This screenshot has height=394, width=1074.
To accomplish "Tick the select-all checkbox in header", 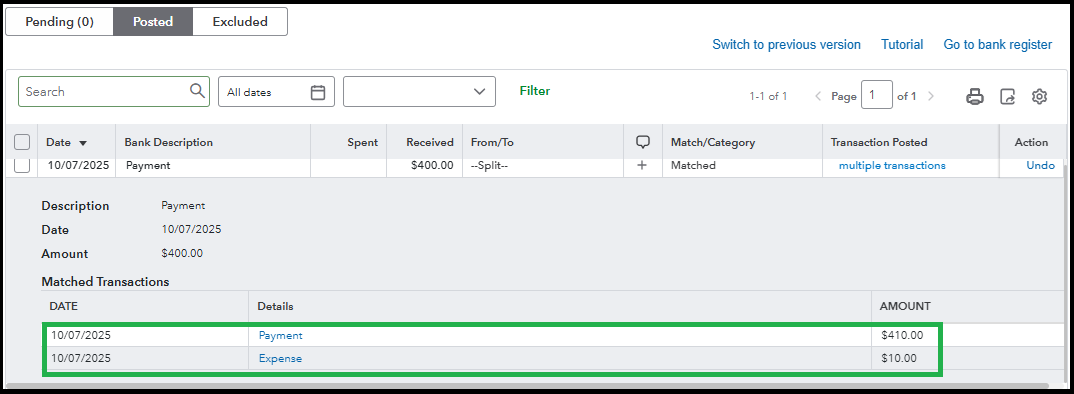I will coord(22,143).
